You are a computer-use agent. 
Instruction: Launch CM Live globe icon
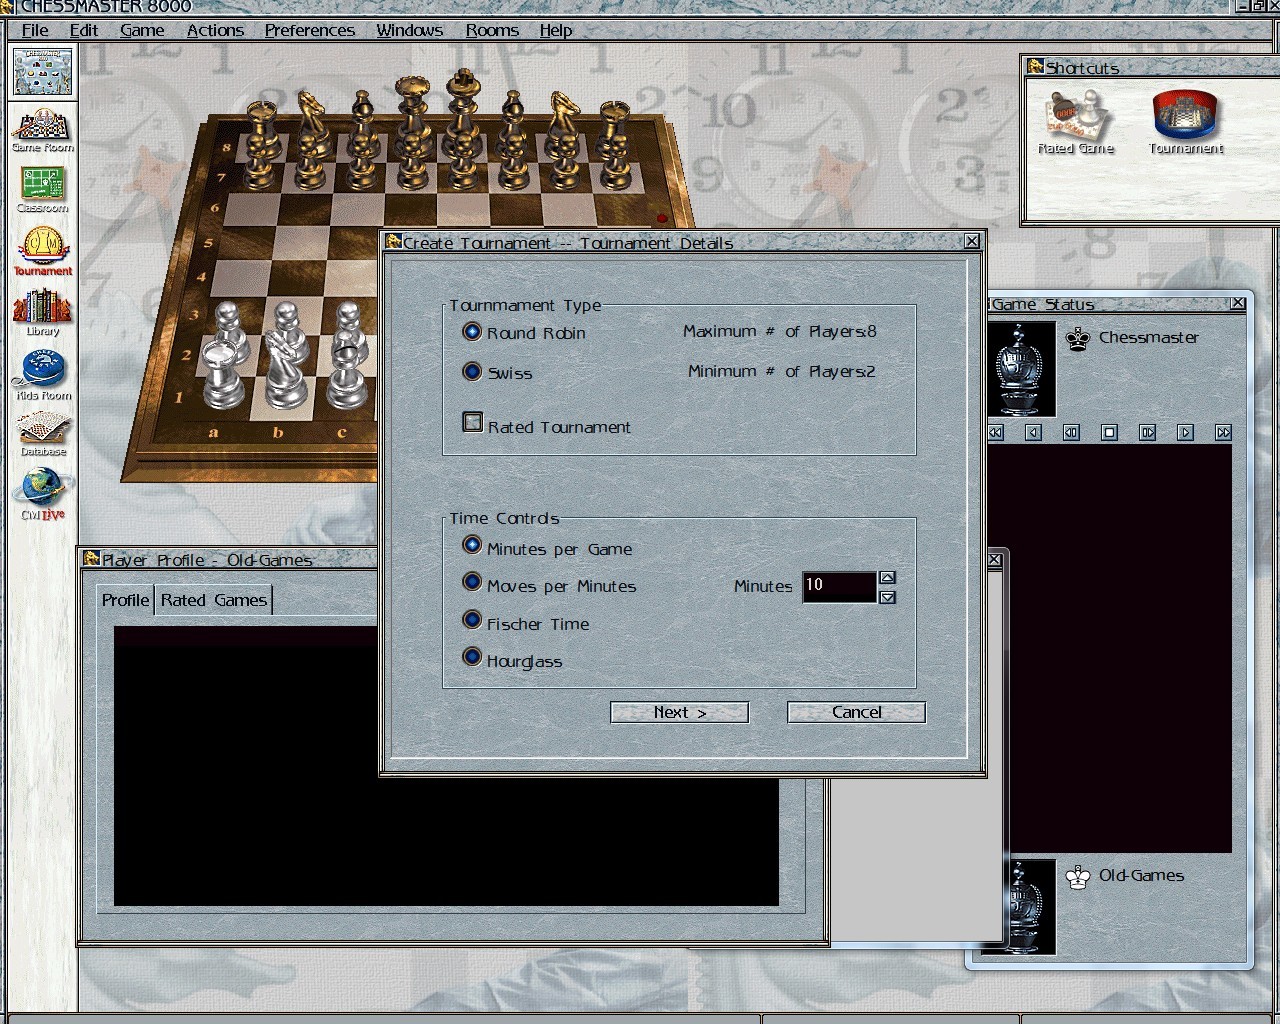click(x=43, y=495)
